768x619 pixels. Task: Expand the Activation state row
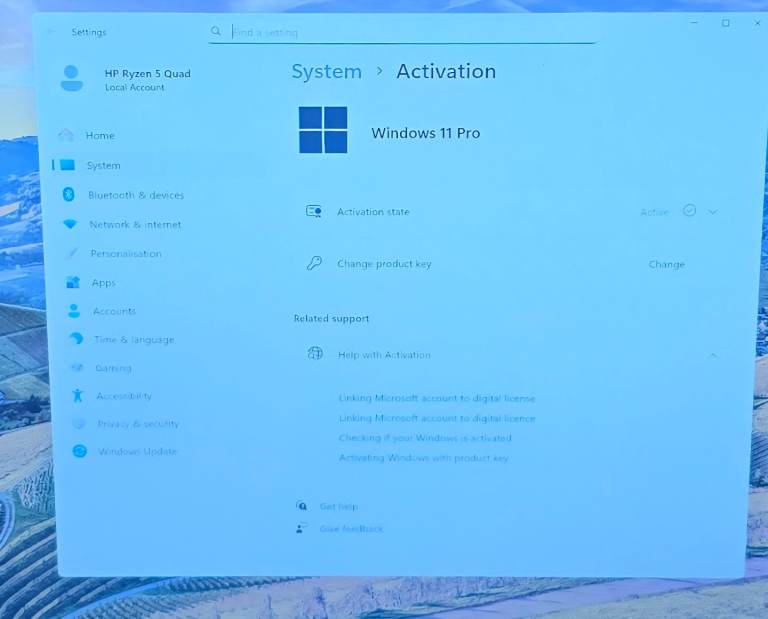(713, 212)
